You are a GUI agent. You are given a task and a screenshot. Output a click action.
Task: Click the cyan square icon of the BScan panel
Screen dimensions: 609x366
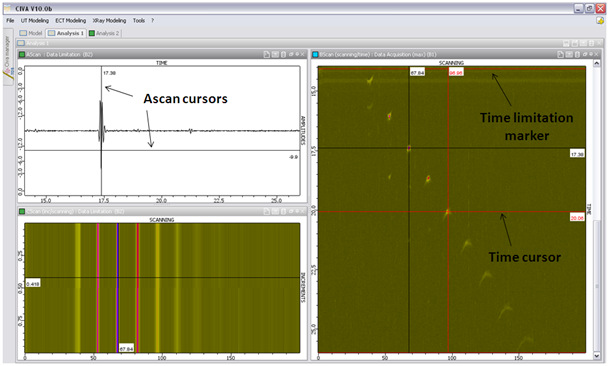[x=315, y=54]
